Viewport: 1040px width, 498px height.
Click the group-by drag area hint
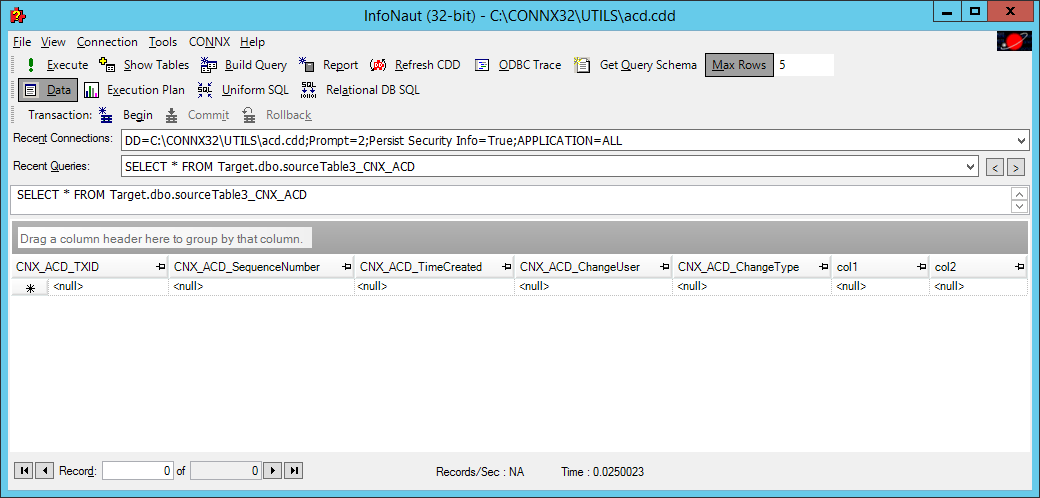click(162, 239)
